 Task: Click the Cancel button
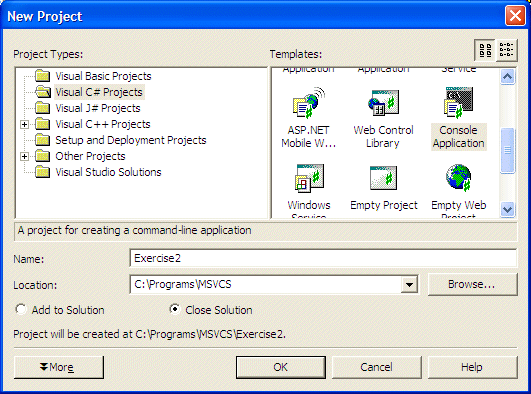pos(377,367)
